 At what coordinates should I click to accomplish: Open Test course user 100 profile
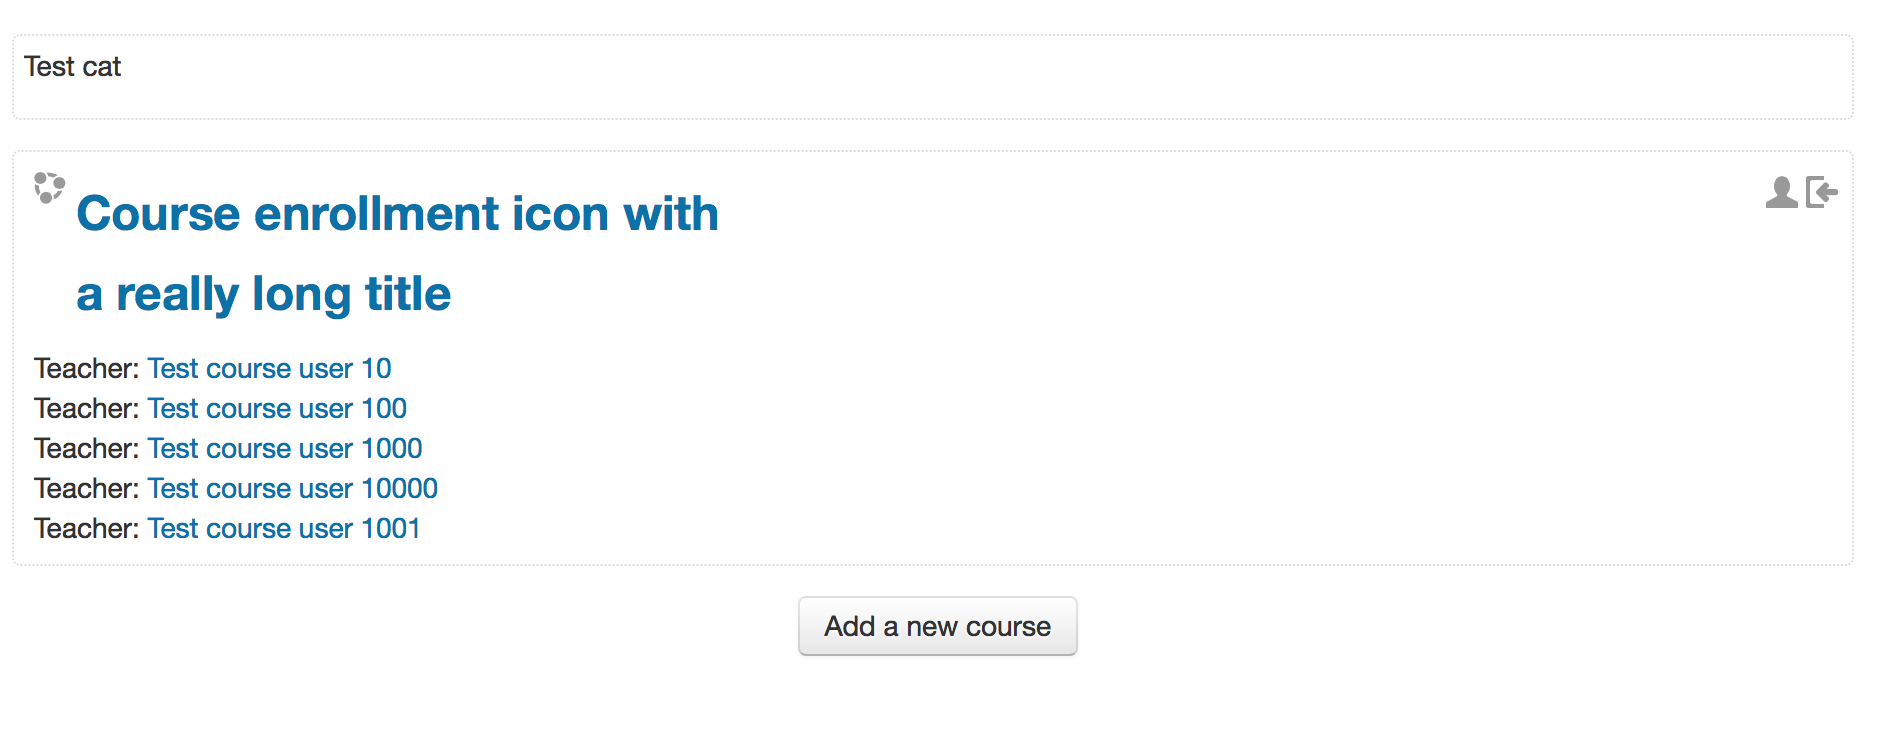point(277,408)
